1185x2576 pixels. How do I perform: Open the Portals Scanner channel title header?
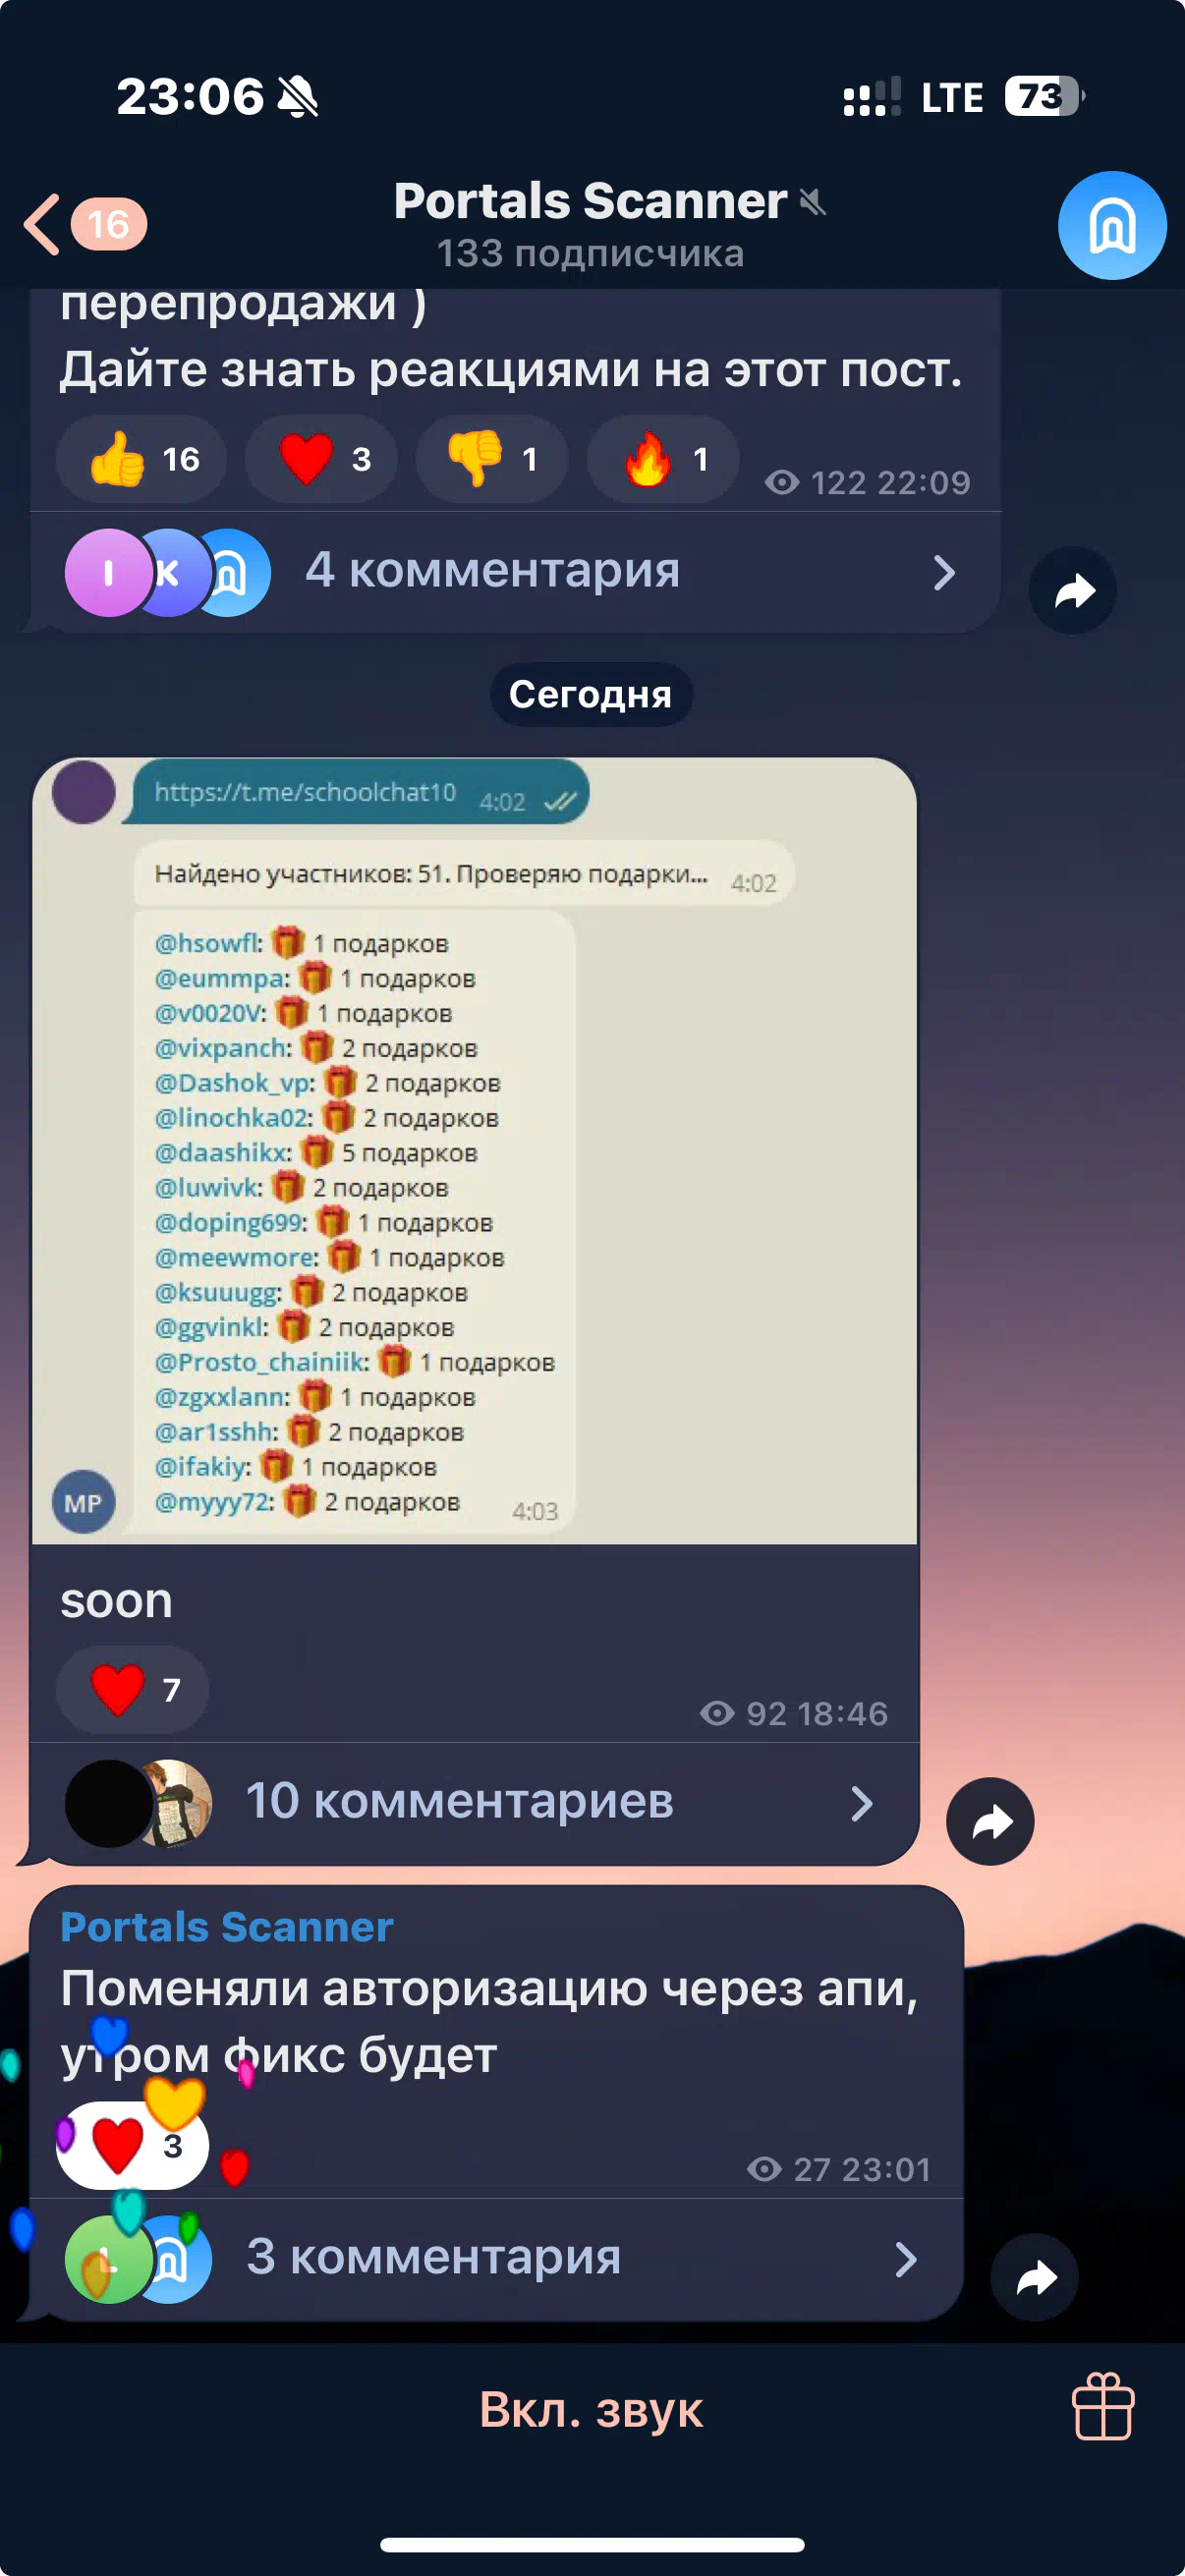[590, 223]
